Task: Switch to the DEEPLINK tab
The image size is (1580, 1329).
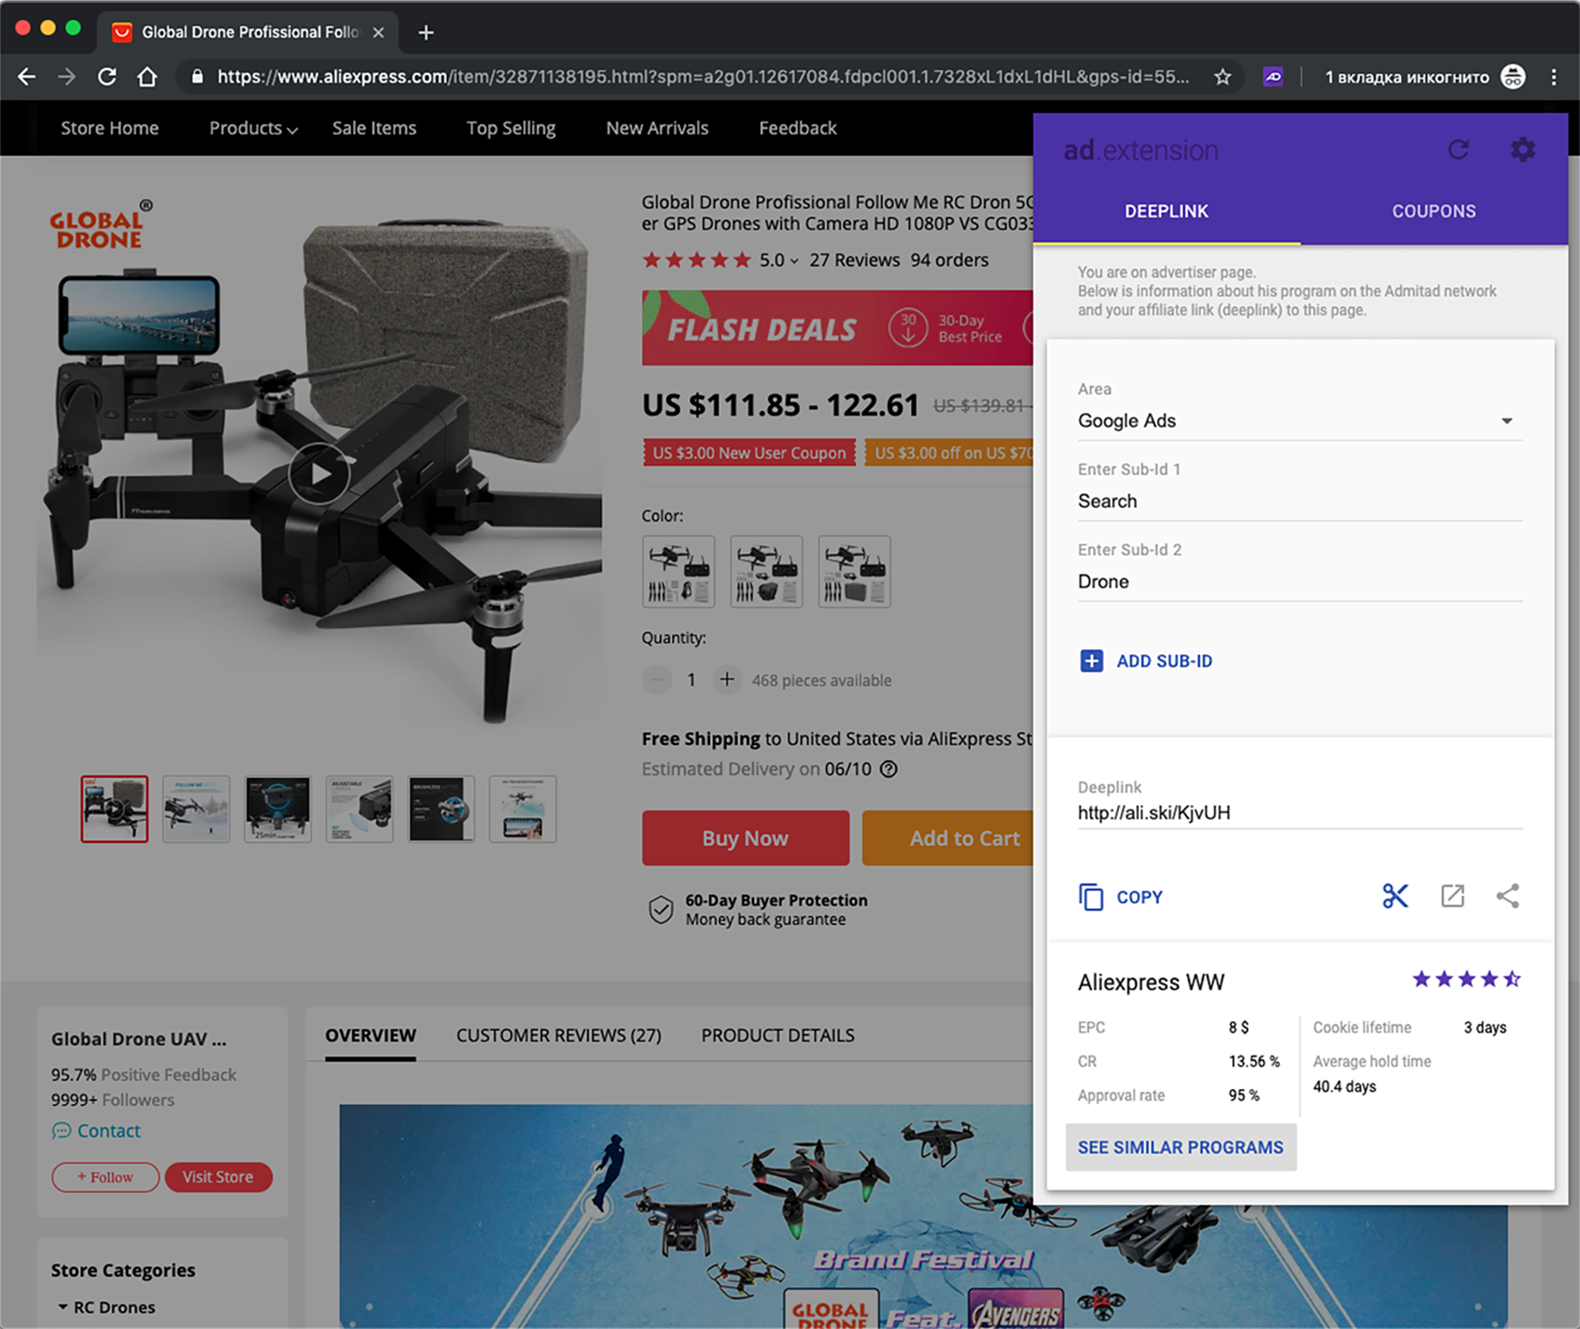Action: (x=1166, y=211)
